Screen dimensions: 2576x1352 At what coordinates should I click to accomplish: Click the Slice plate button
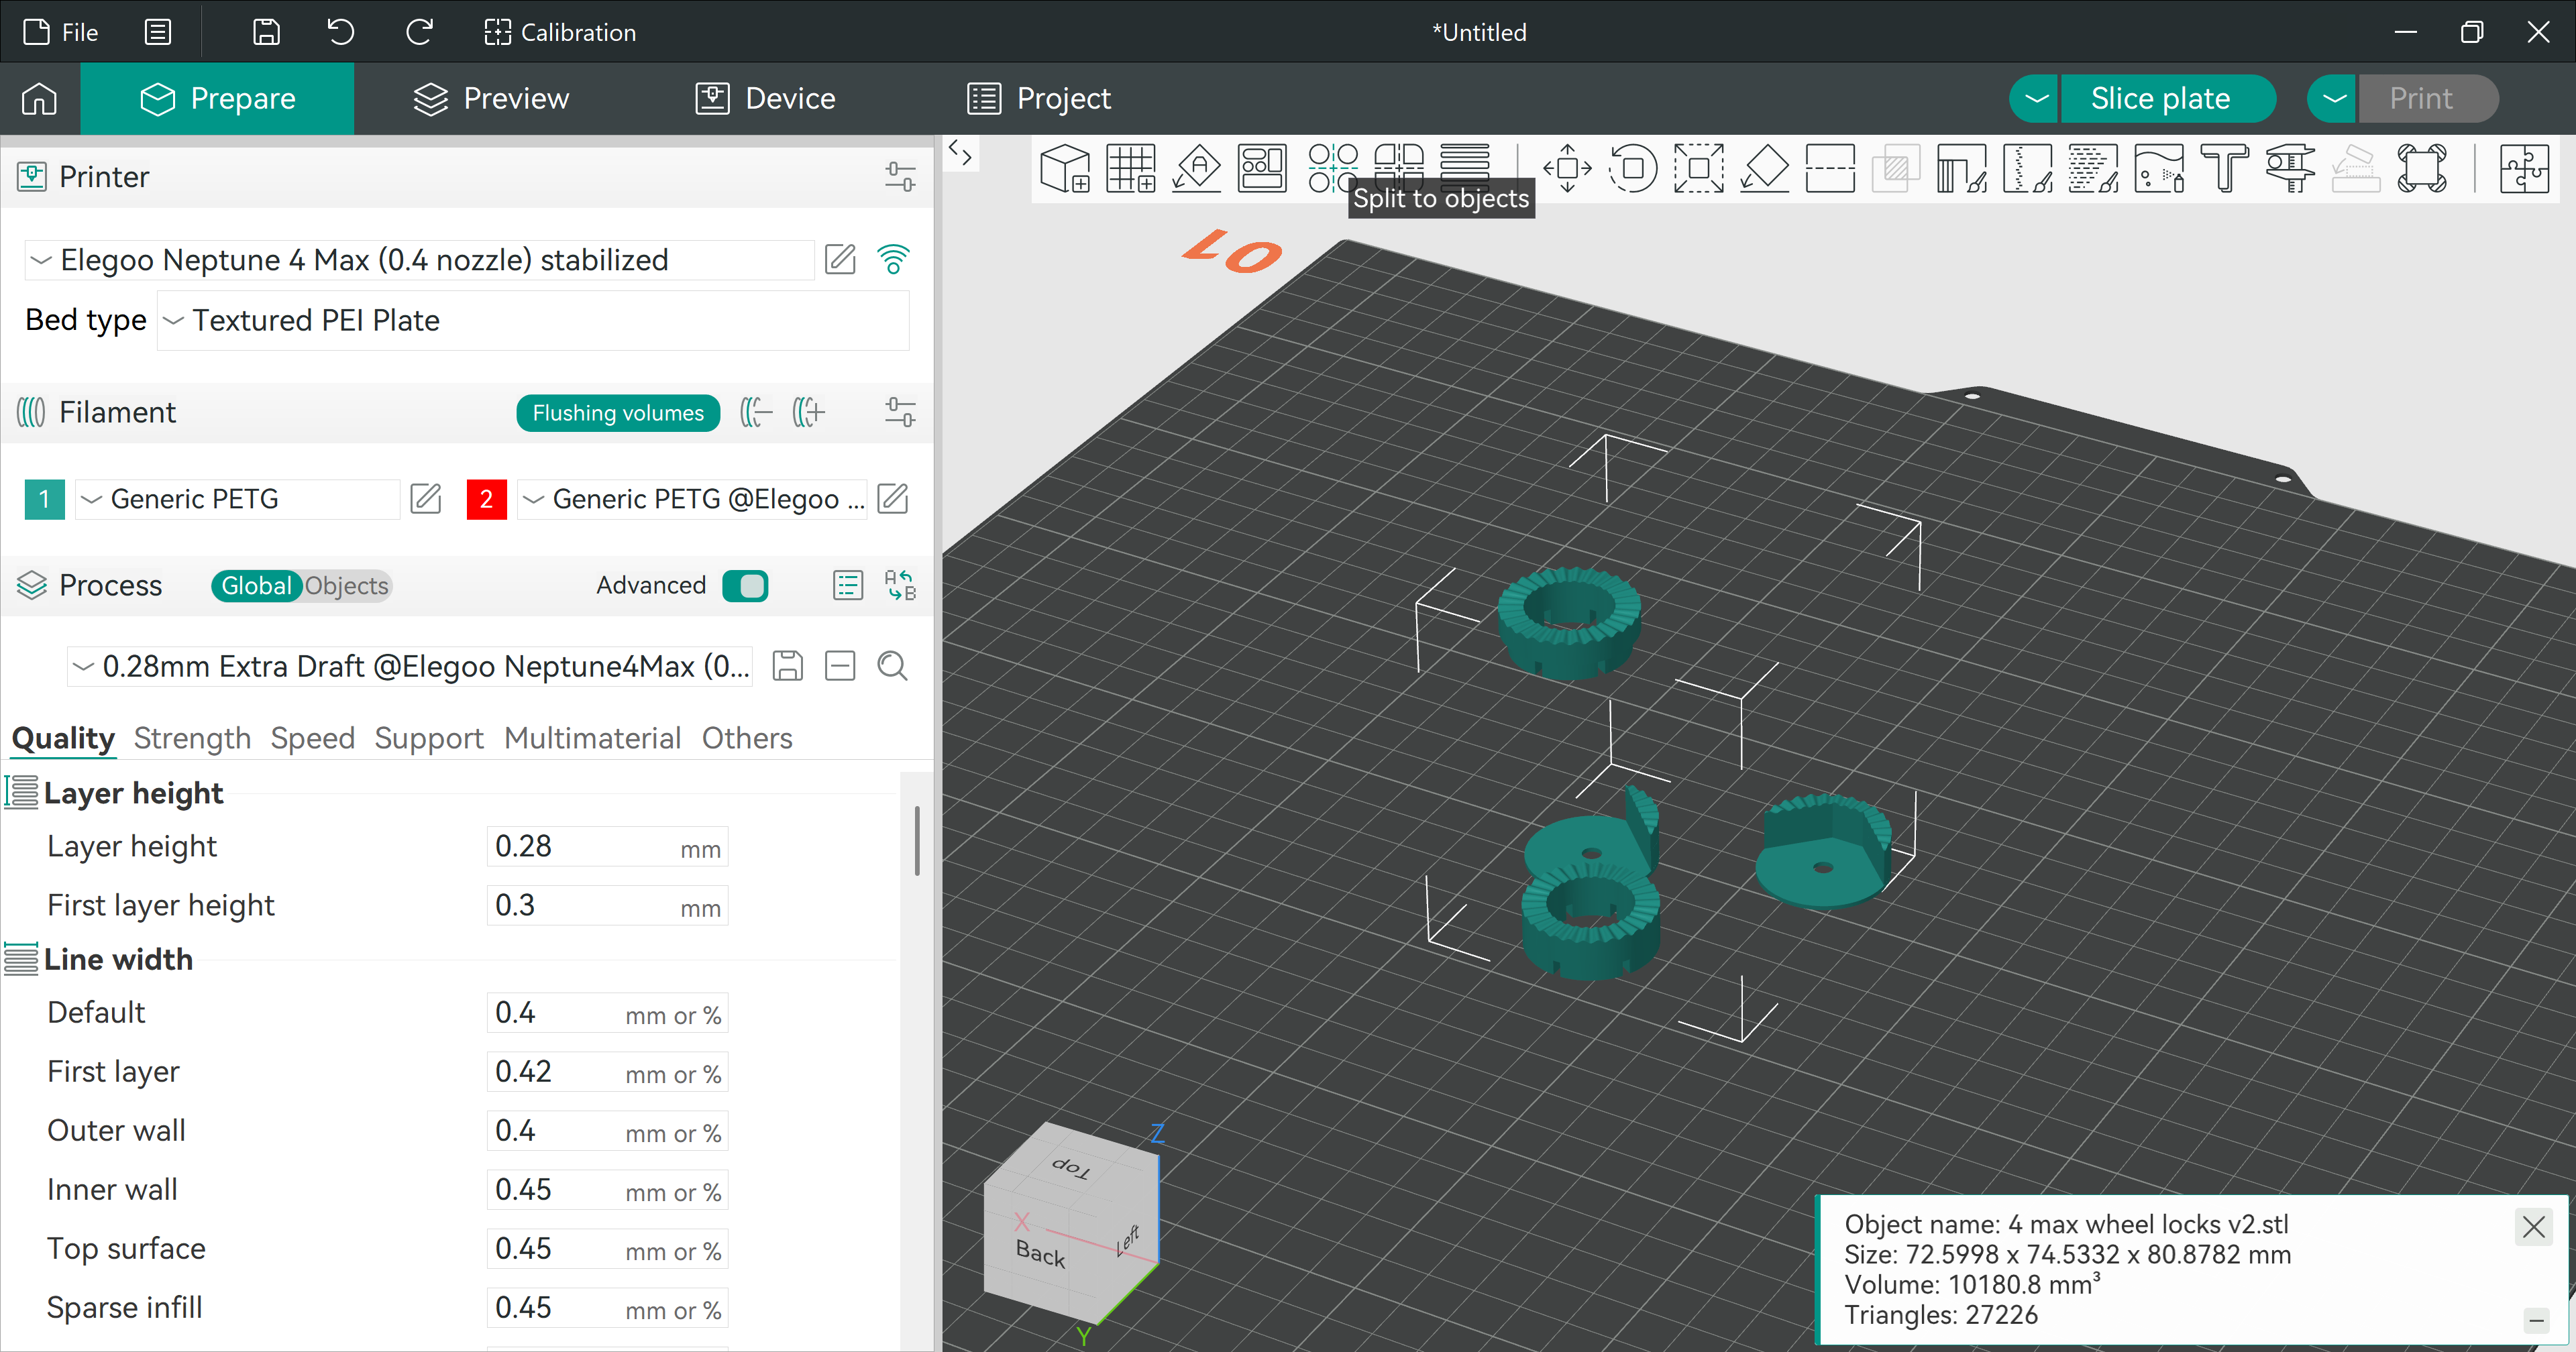pos(2160,98)
